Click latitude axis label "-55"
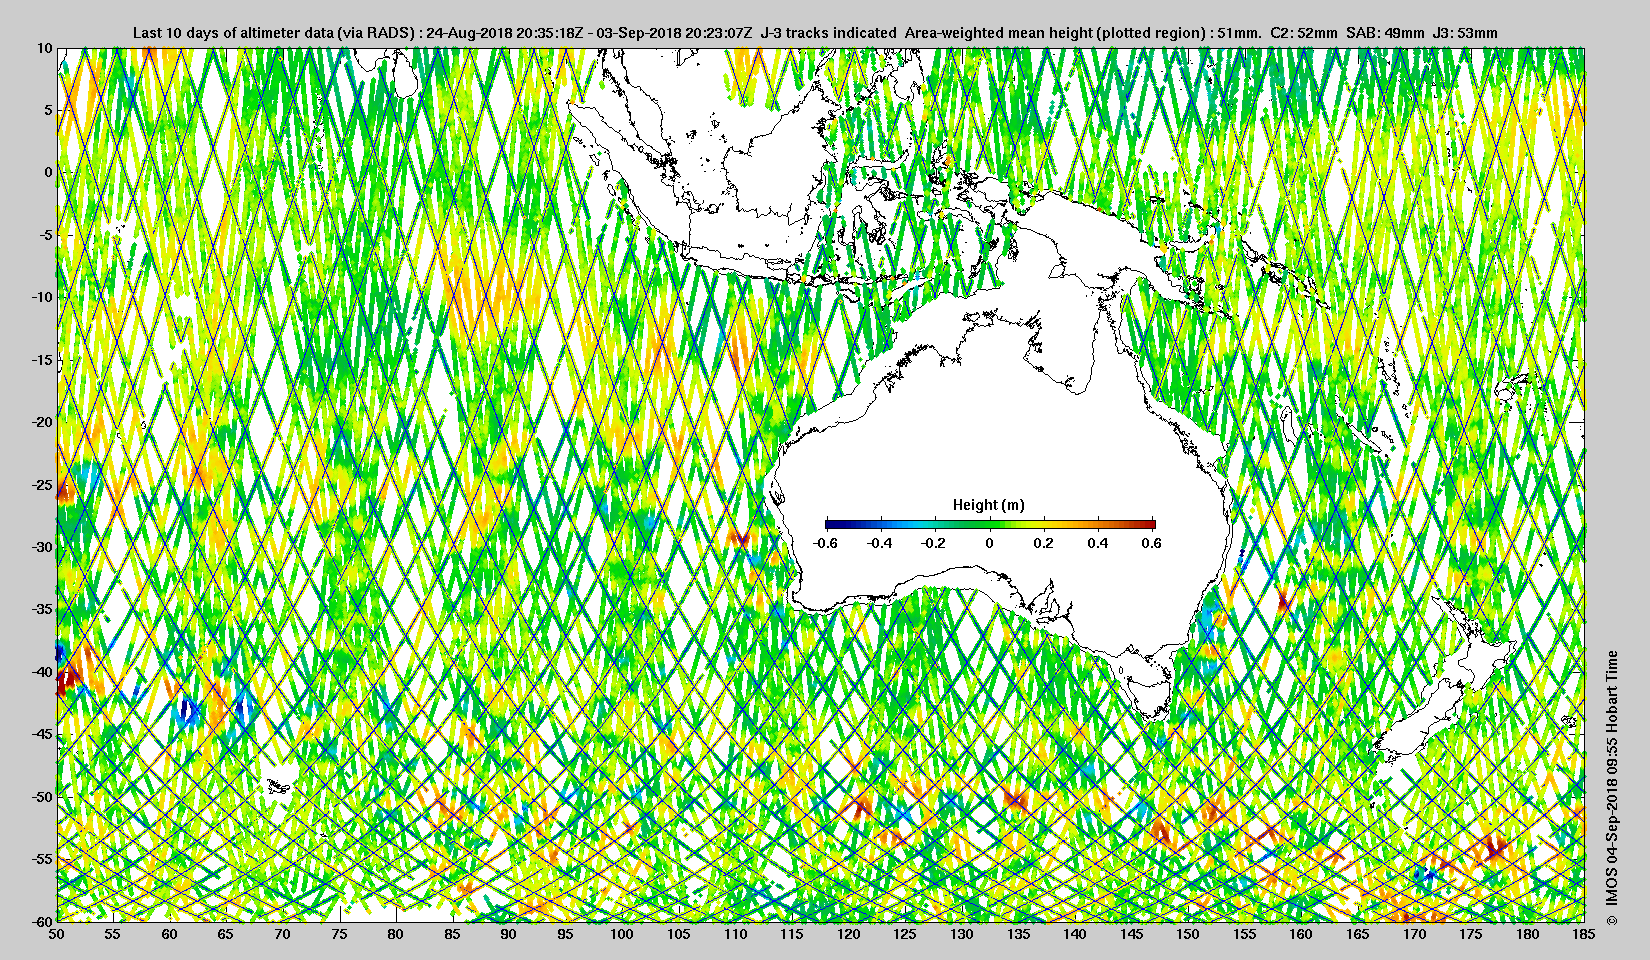The image size is (1650, 960). pyautogui.click(x=41, y=859)
